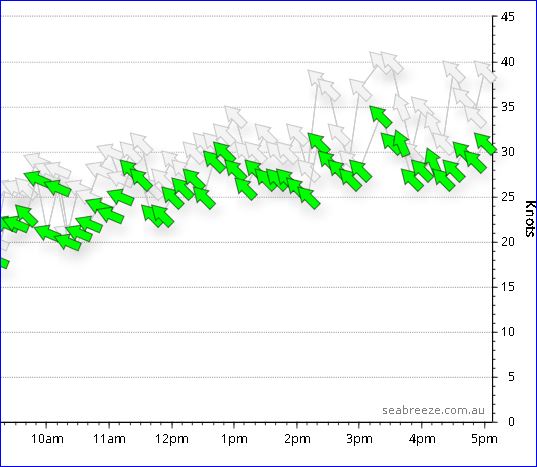Screen dimensions: 537x467
Task: Click the 10am time axis label
Action: point(47,439)
